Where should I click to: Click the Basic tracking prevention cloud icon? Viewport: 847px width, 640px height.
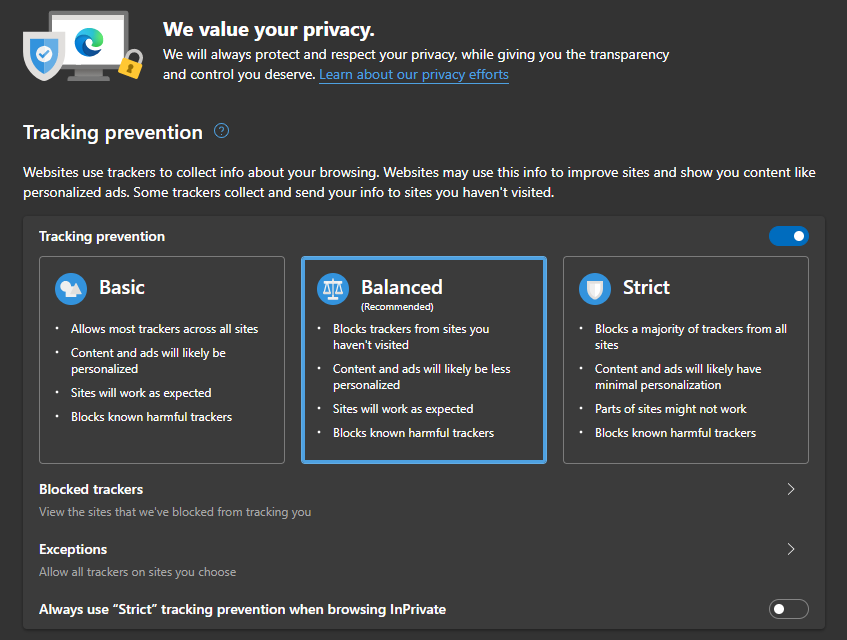click(x=70, y=288)
